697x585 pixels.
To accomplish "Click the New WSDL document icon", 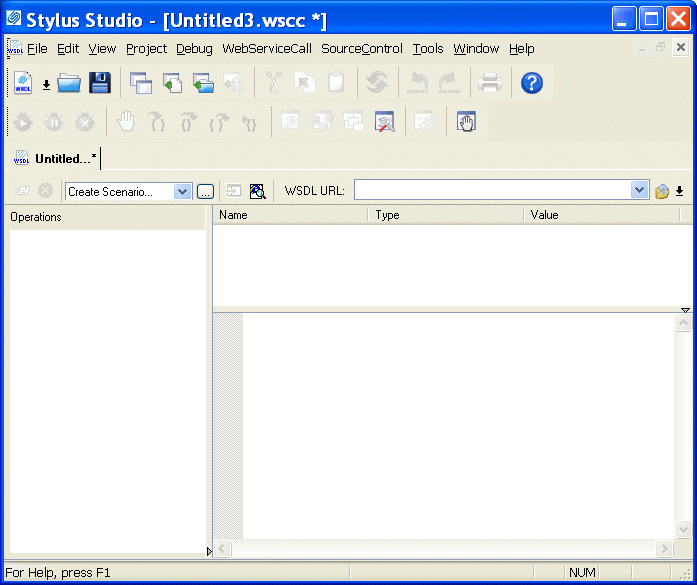I will tap(22, 83).
